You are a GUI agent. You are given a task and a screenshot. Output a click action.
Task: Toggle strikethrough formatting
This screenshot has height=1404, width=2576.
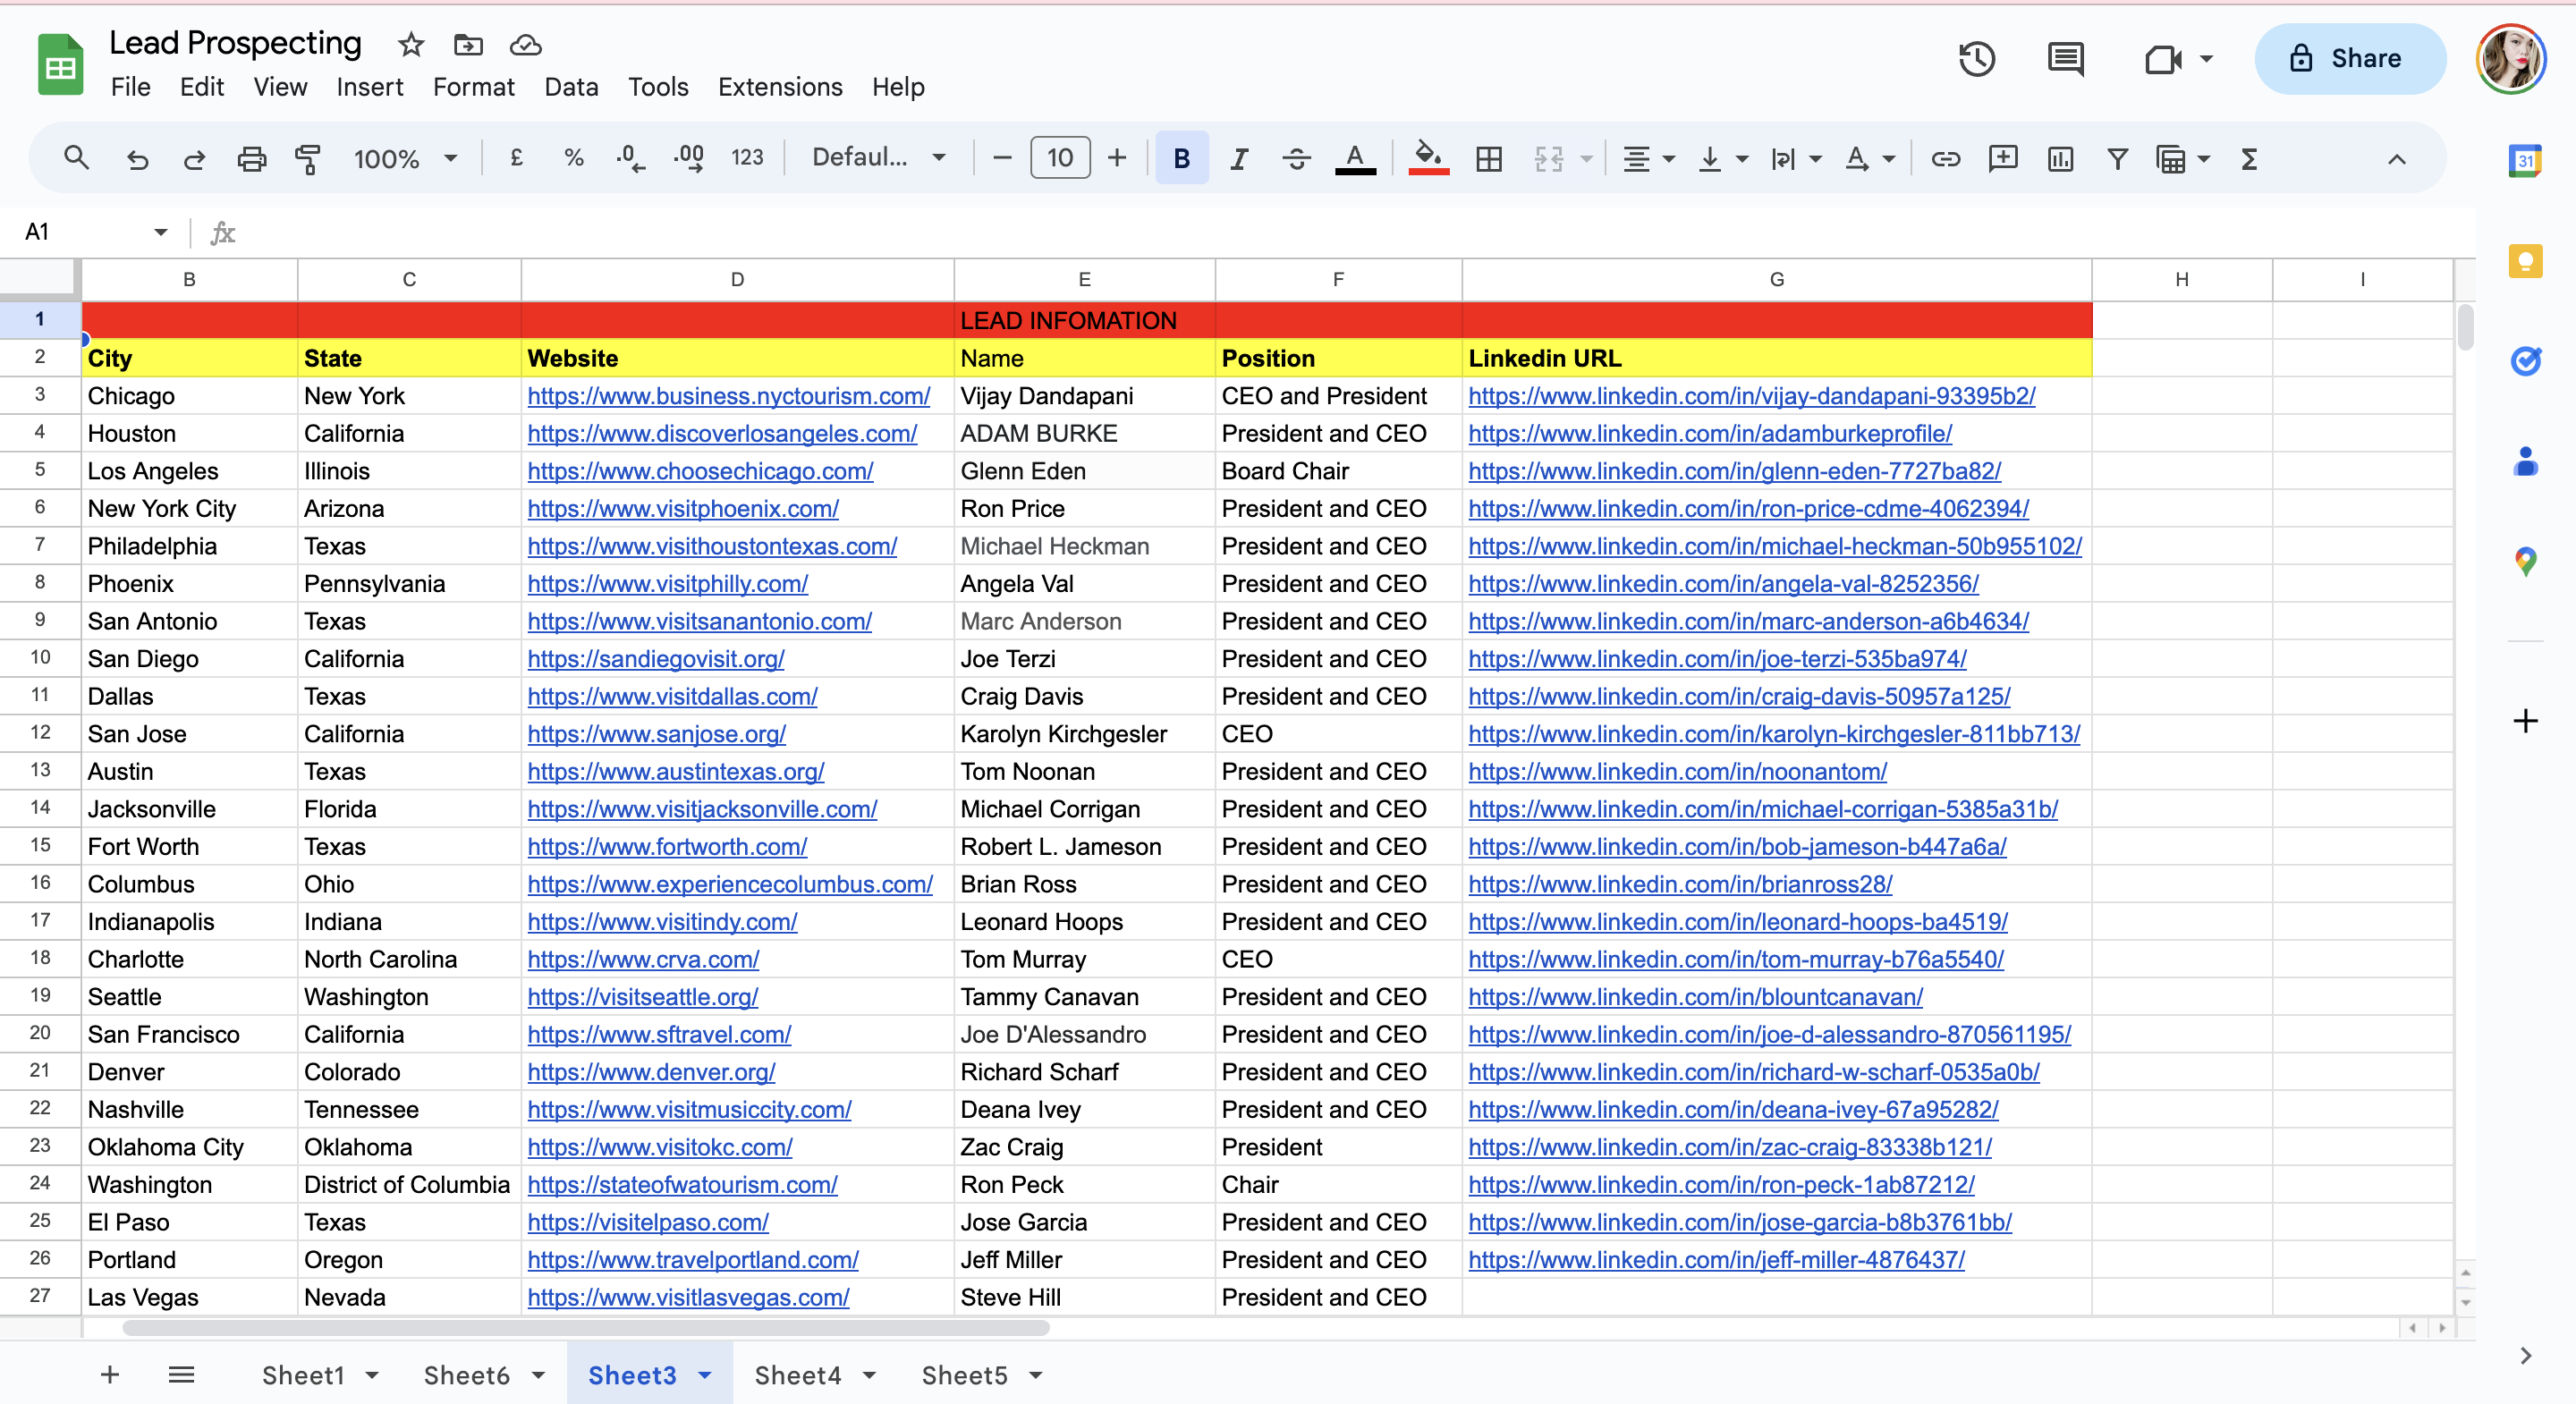[x=1296, y=158]
